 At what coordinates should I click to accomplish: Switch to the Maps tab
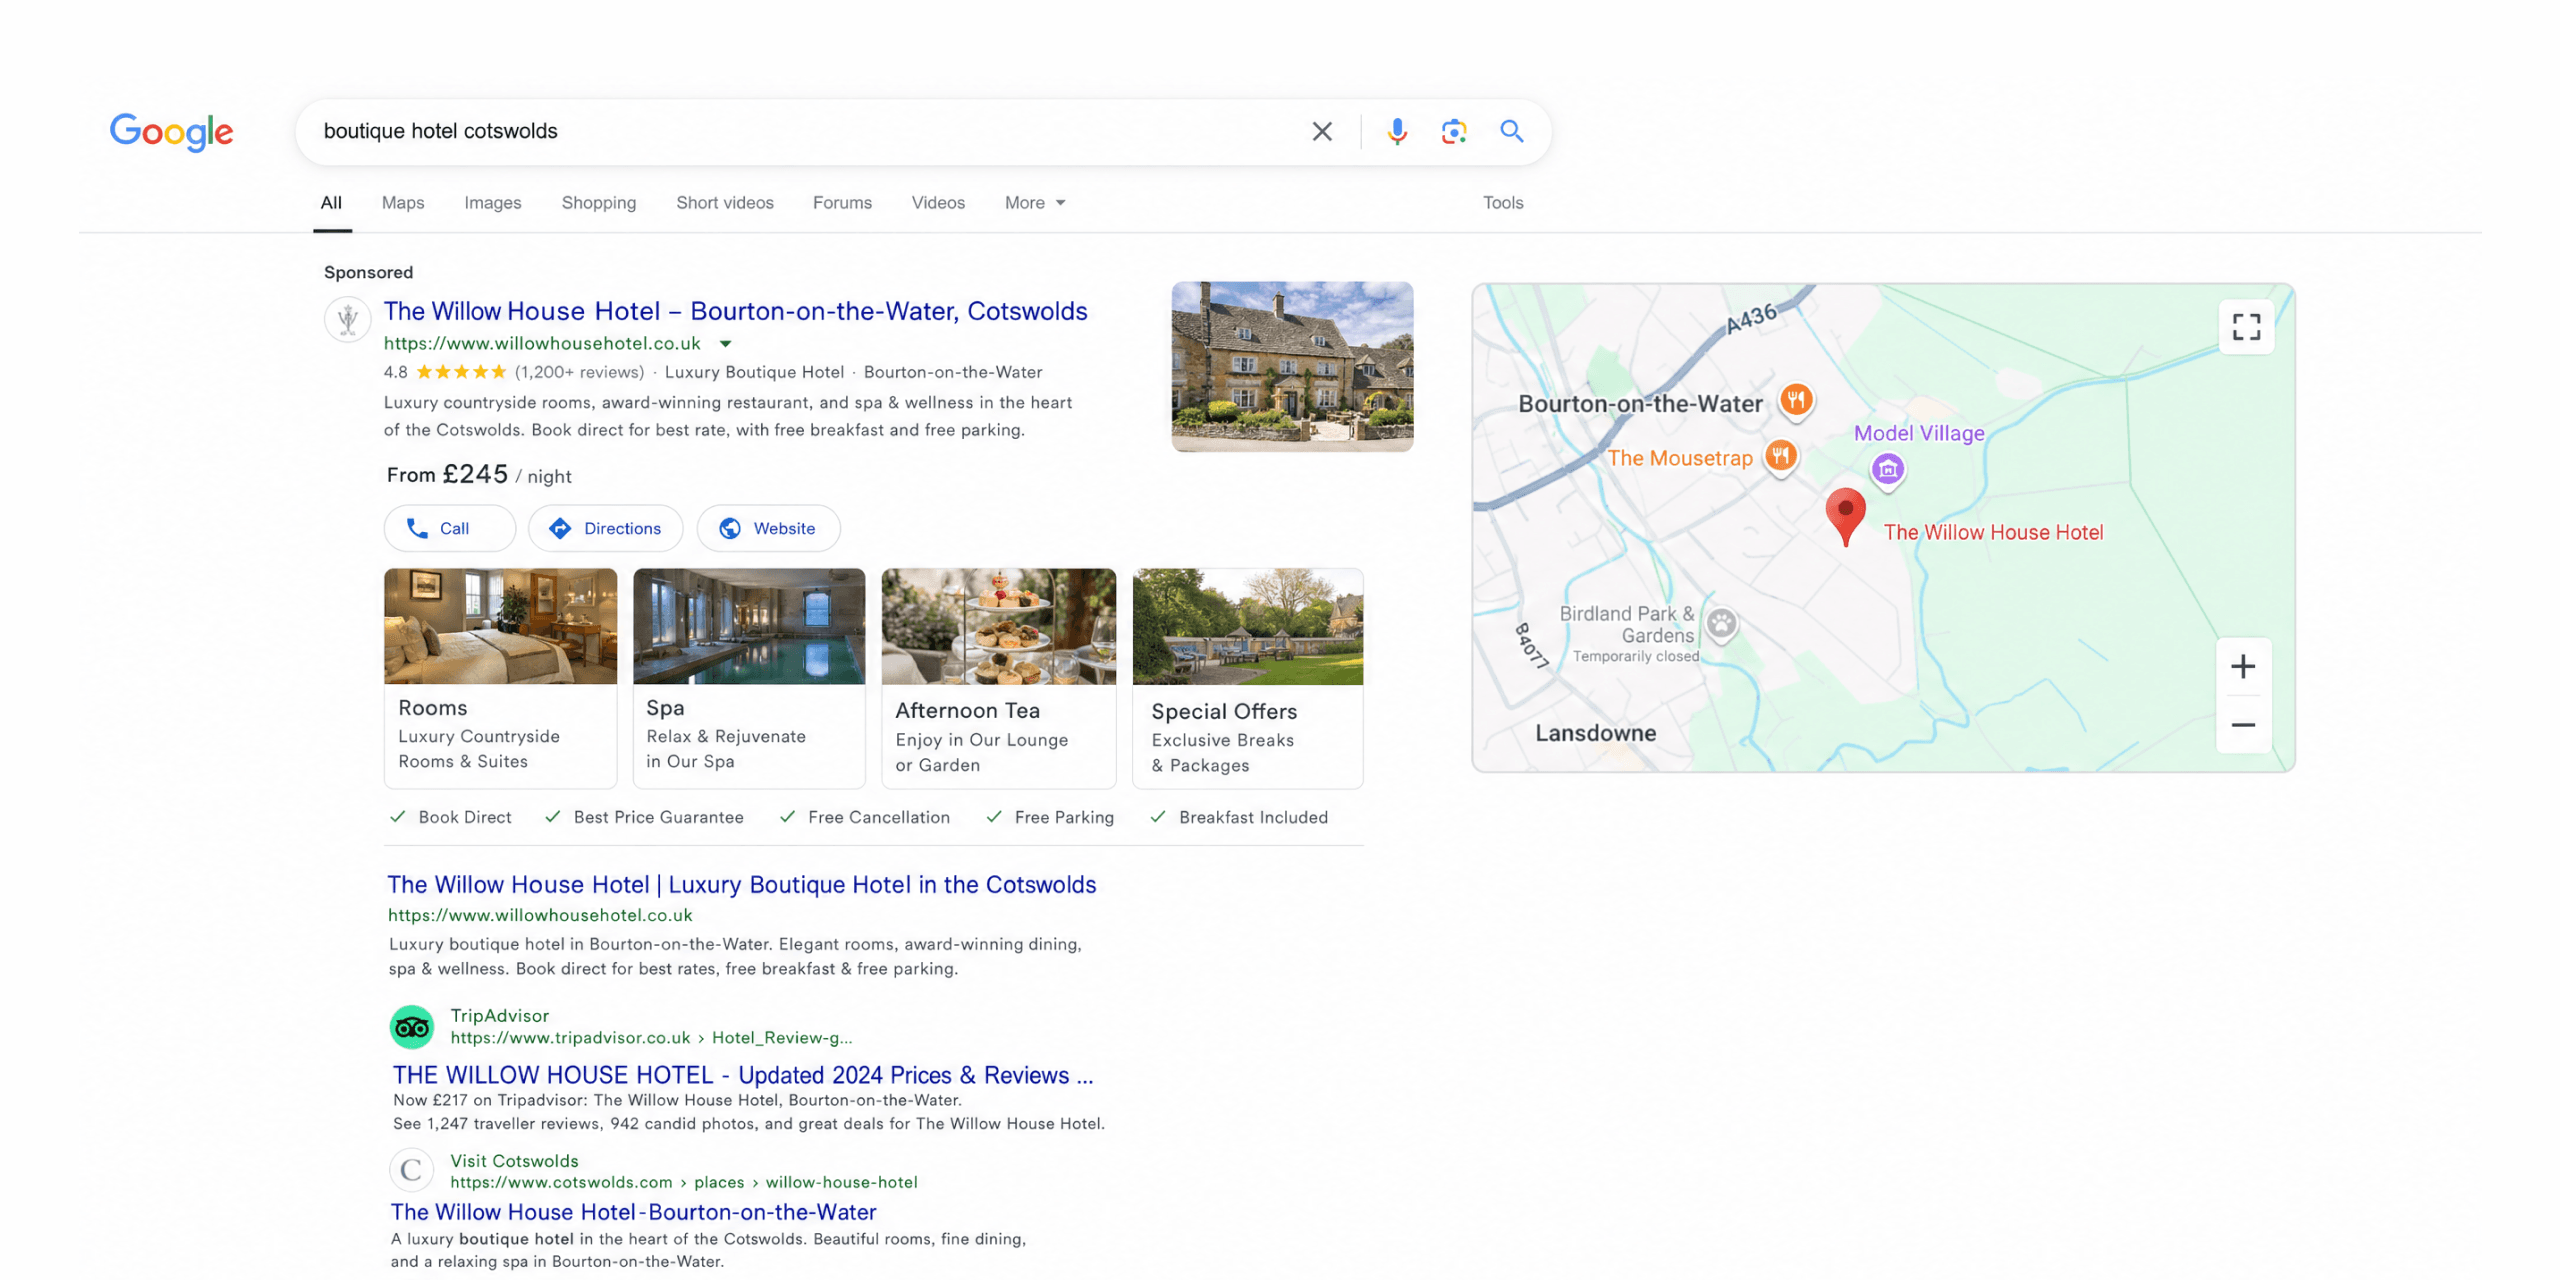tap(403, 203)
